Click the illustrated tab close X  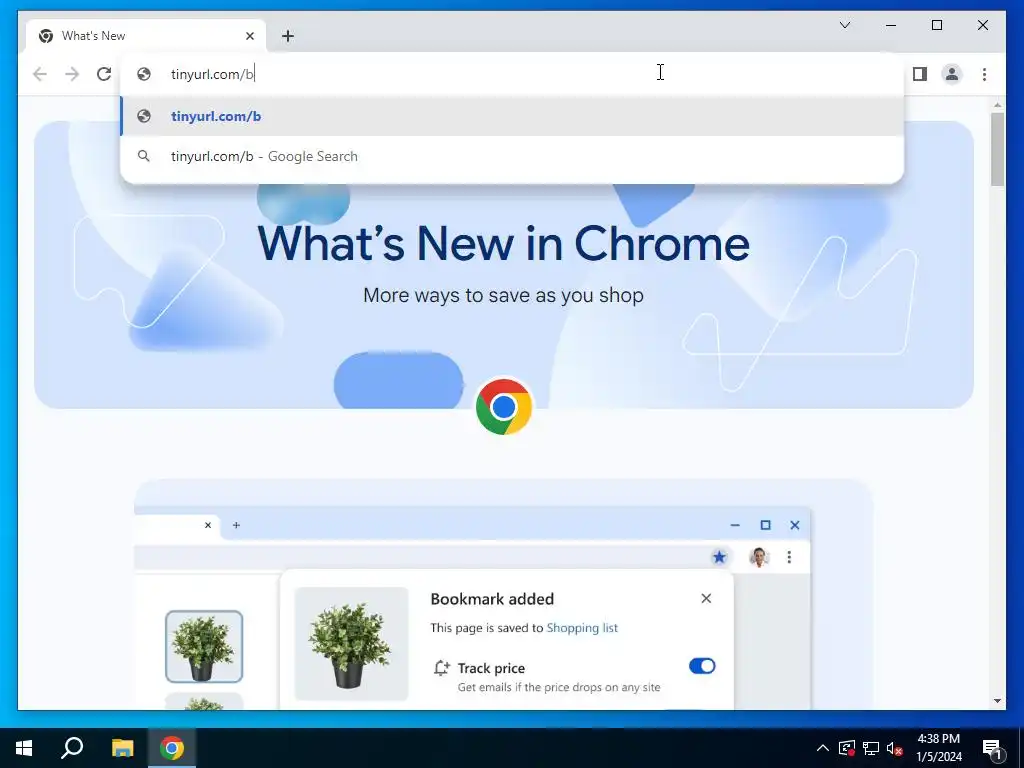(x=208, y=525)
